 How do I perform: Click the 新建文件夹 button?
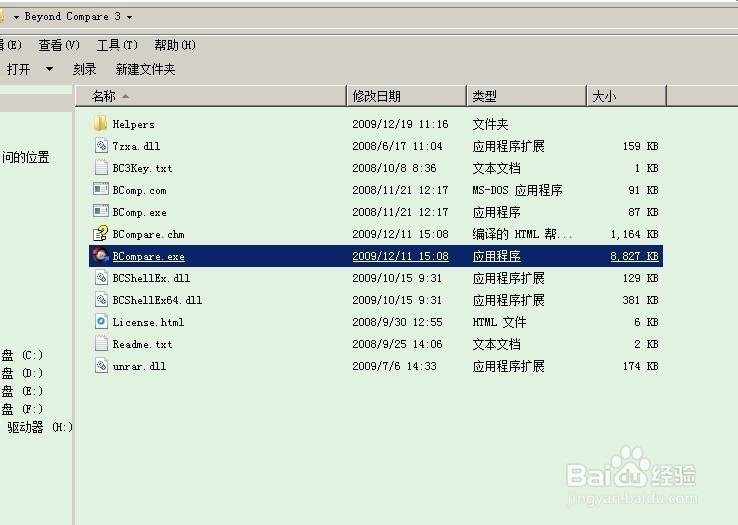tap(145, 69)
